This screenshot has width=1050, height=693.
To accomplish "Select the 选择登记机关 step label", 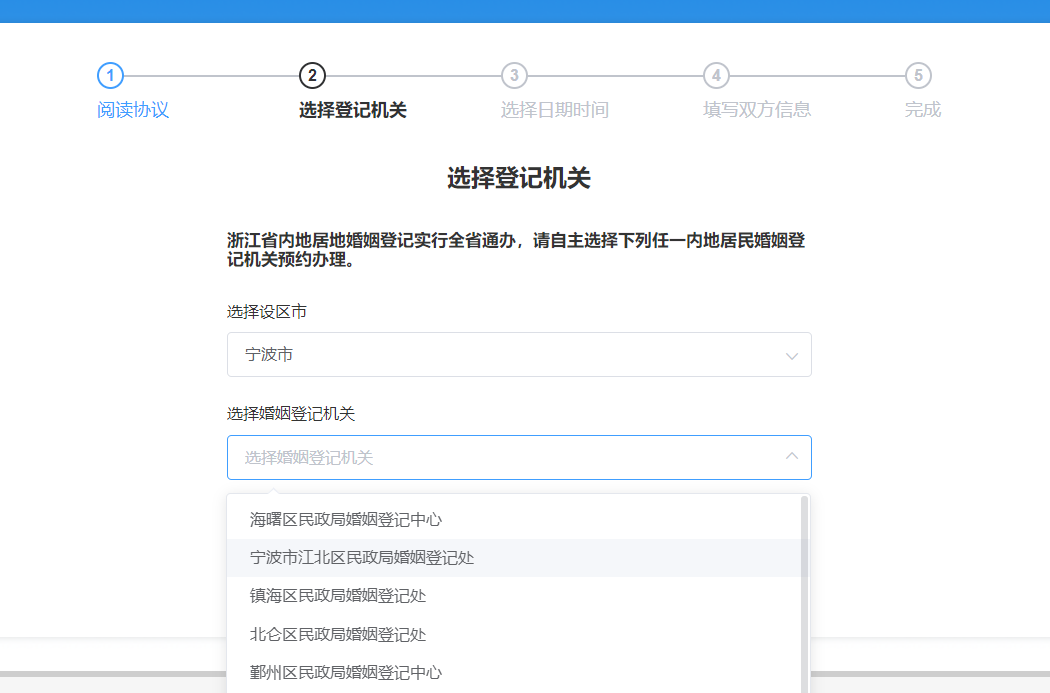I will pyautogui.click(x=352, y=110).
